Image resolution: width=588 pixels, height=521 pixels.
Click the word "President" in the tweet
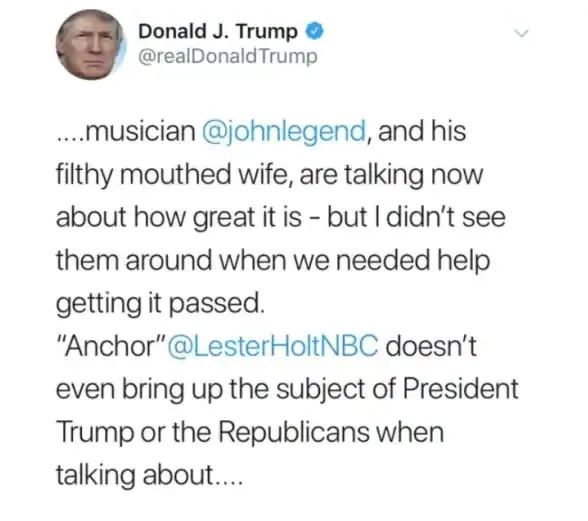[x=461, y=389]
